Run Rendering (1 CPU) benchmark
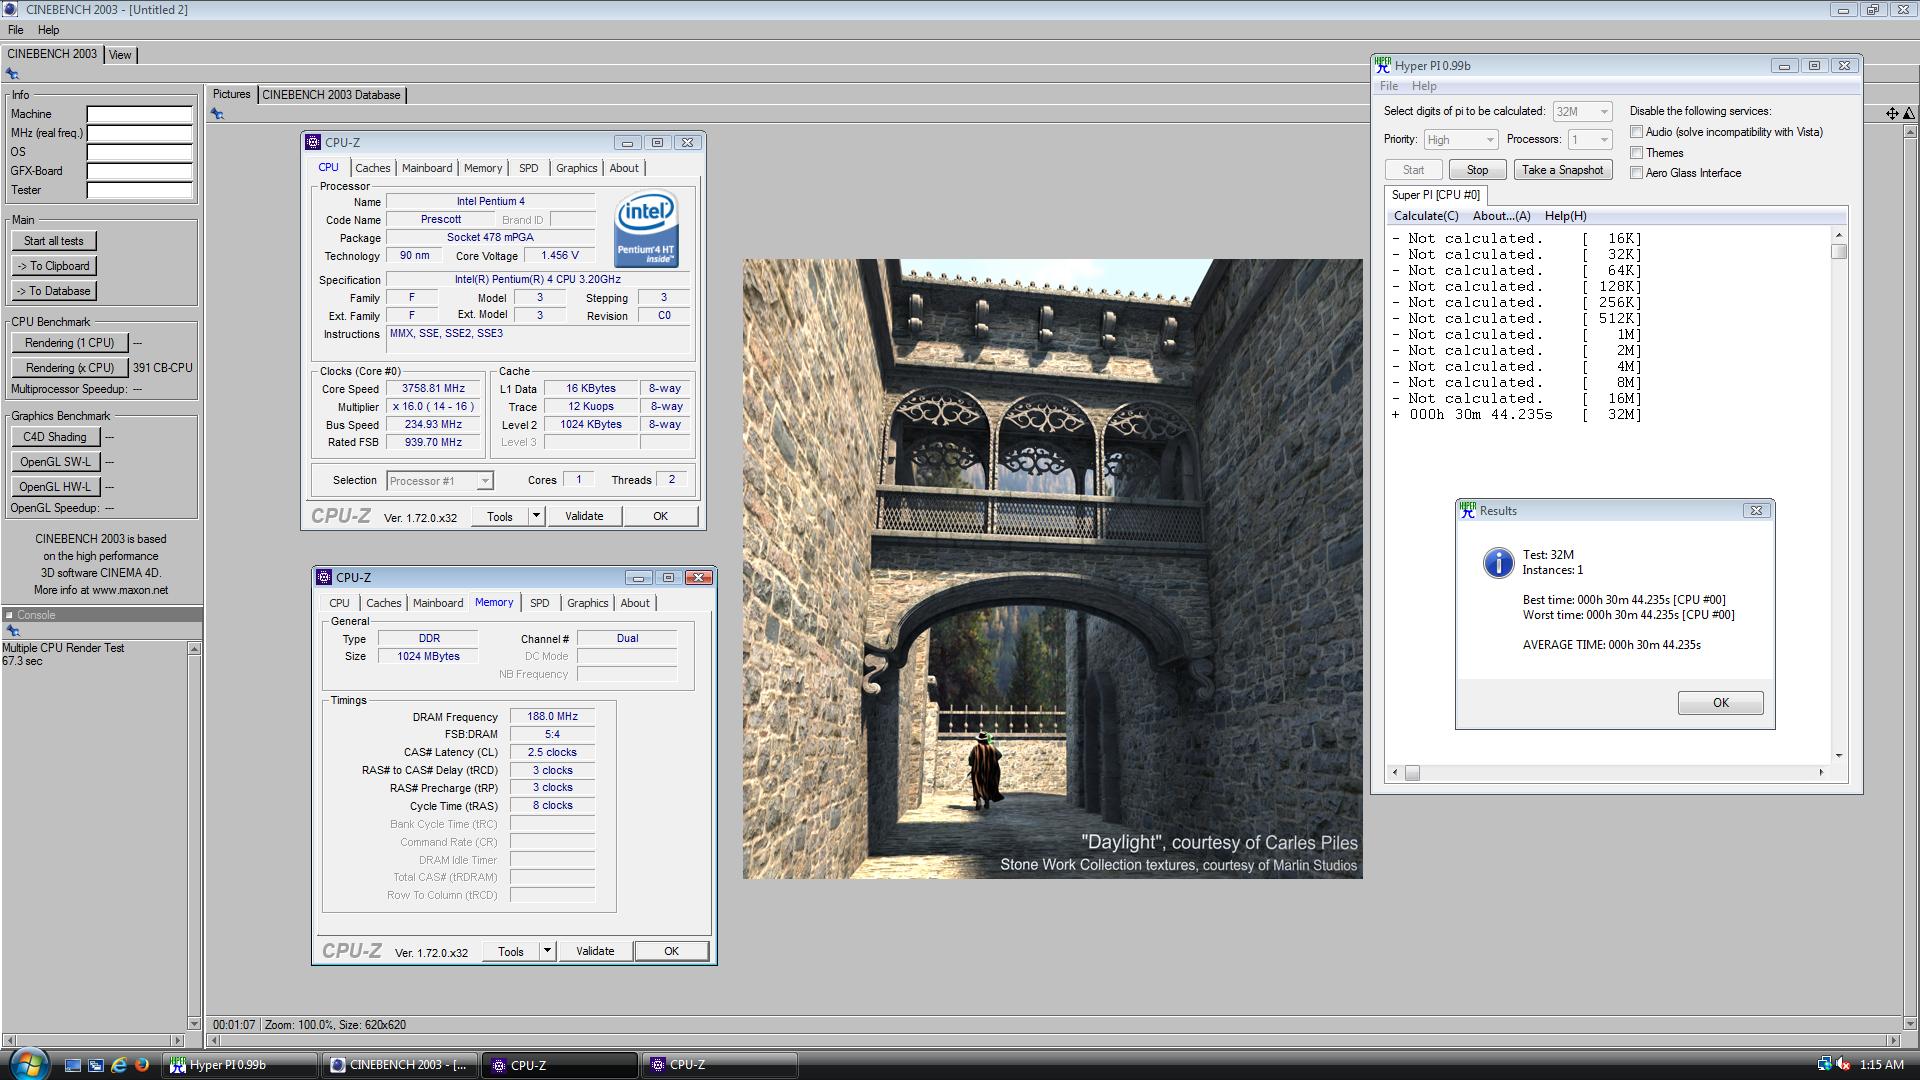 [x=70, y=343]
